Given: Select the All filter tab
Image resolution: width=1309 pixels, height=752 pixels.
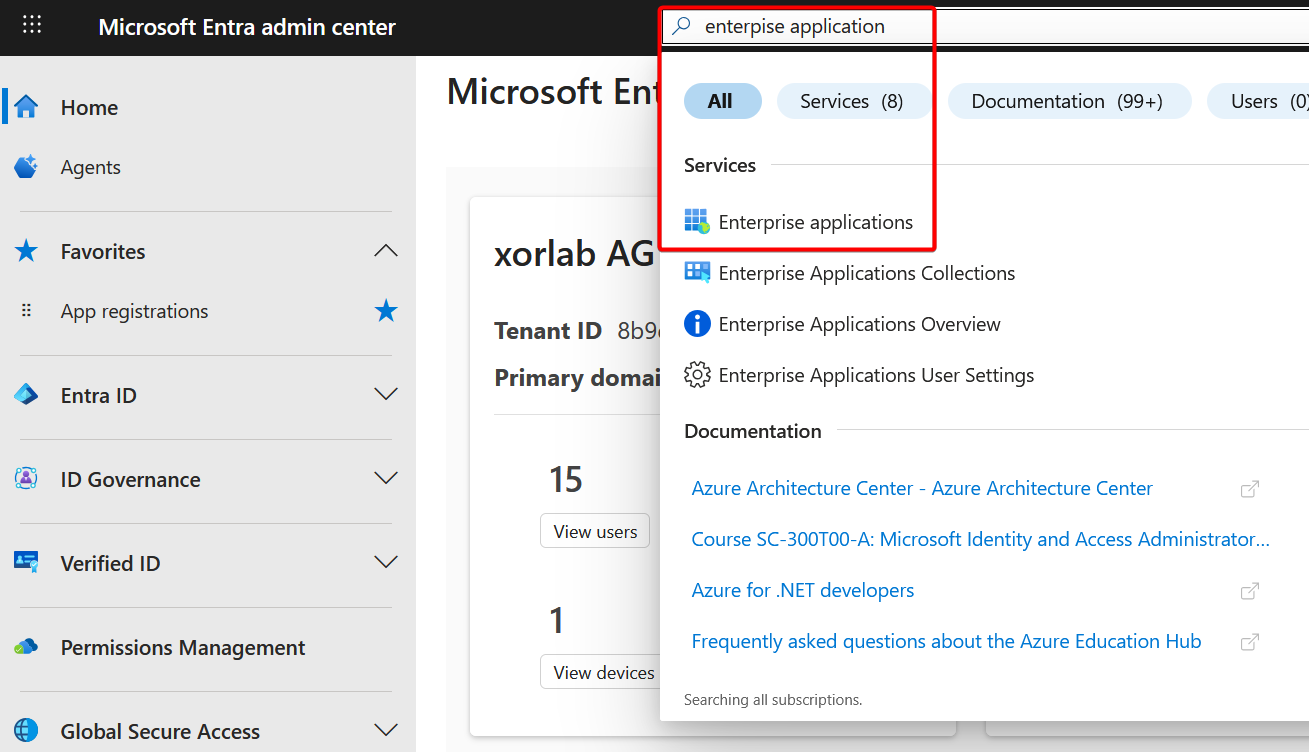Looking at the screenshot, I should coord(723,101).
